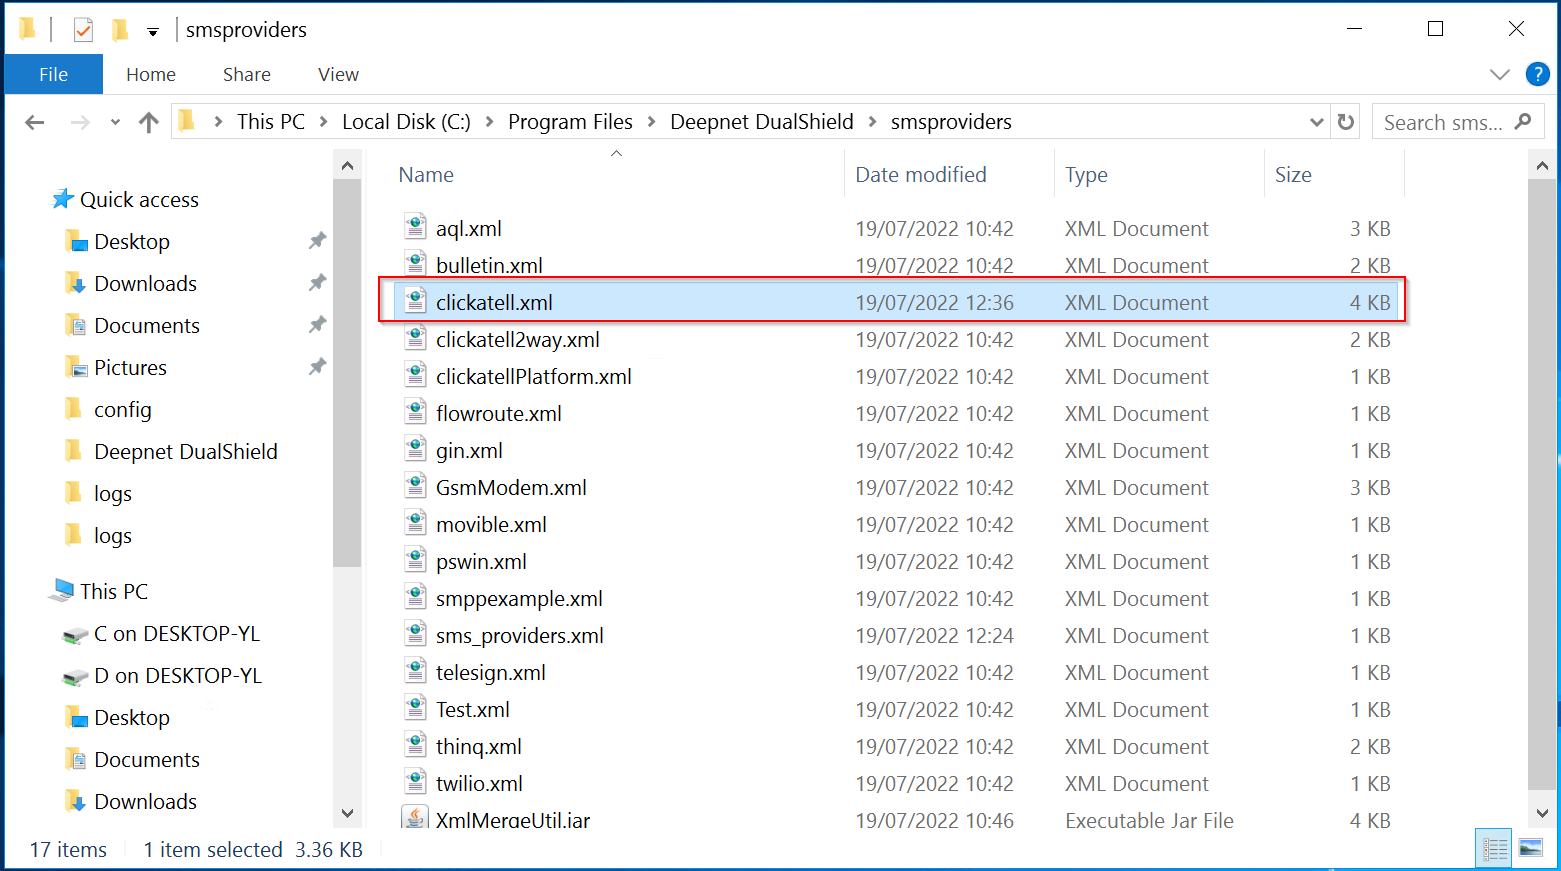1561x871 pixels.
Task: Switch to large thumbnails view icon
Action: coord(1530,849)
